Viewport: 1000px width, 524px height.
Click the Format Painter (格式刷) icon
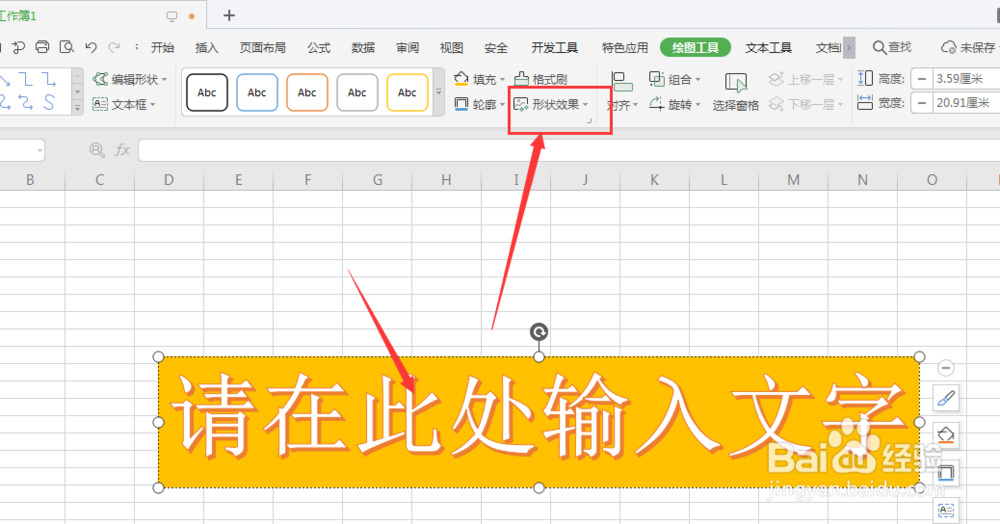pos(522,78)
